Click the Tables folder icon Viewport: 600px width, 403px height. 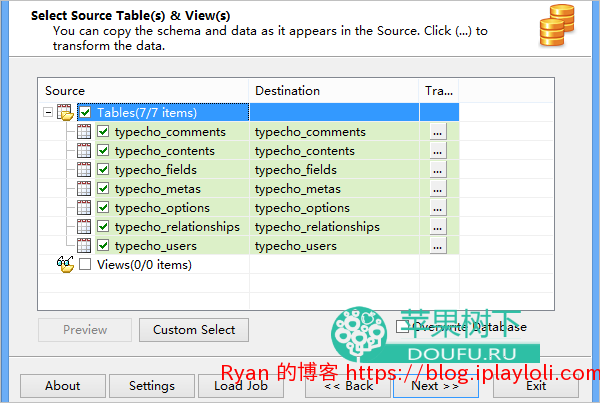coord(65,112)
